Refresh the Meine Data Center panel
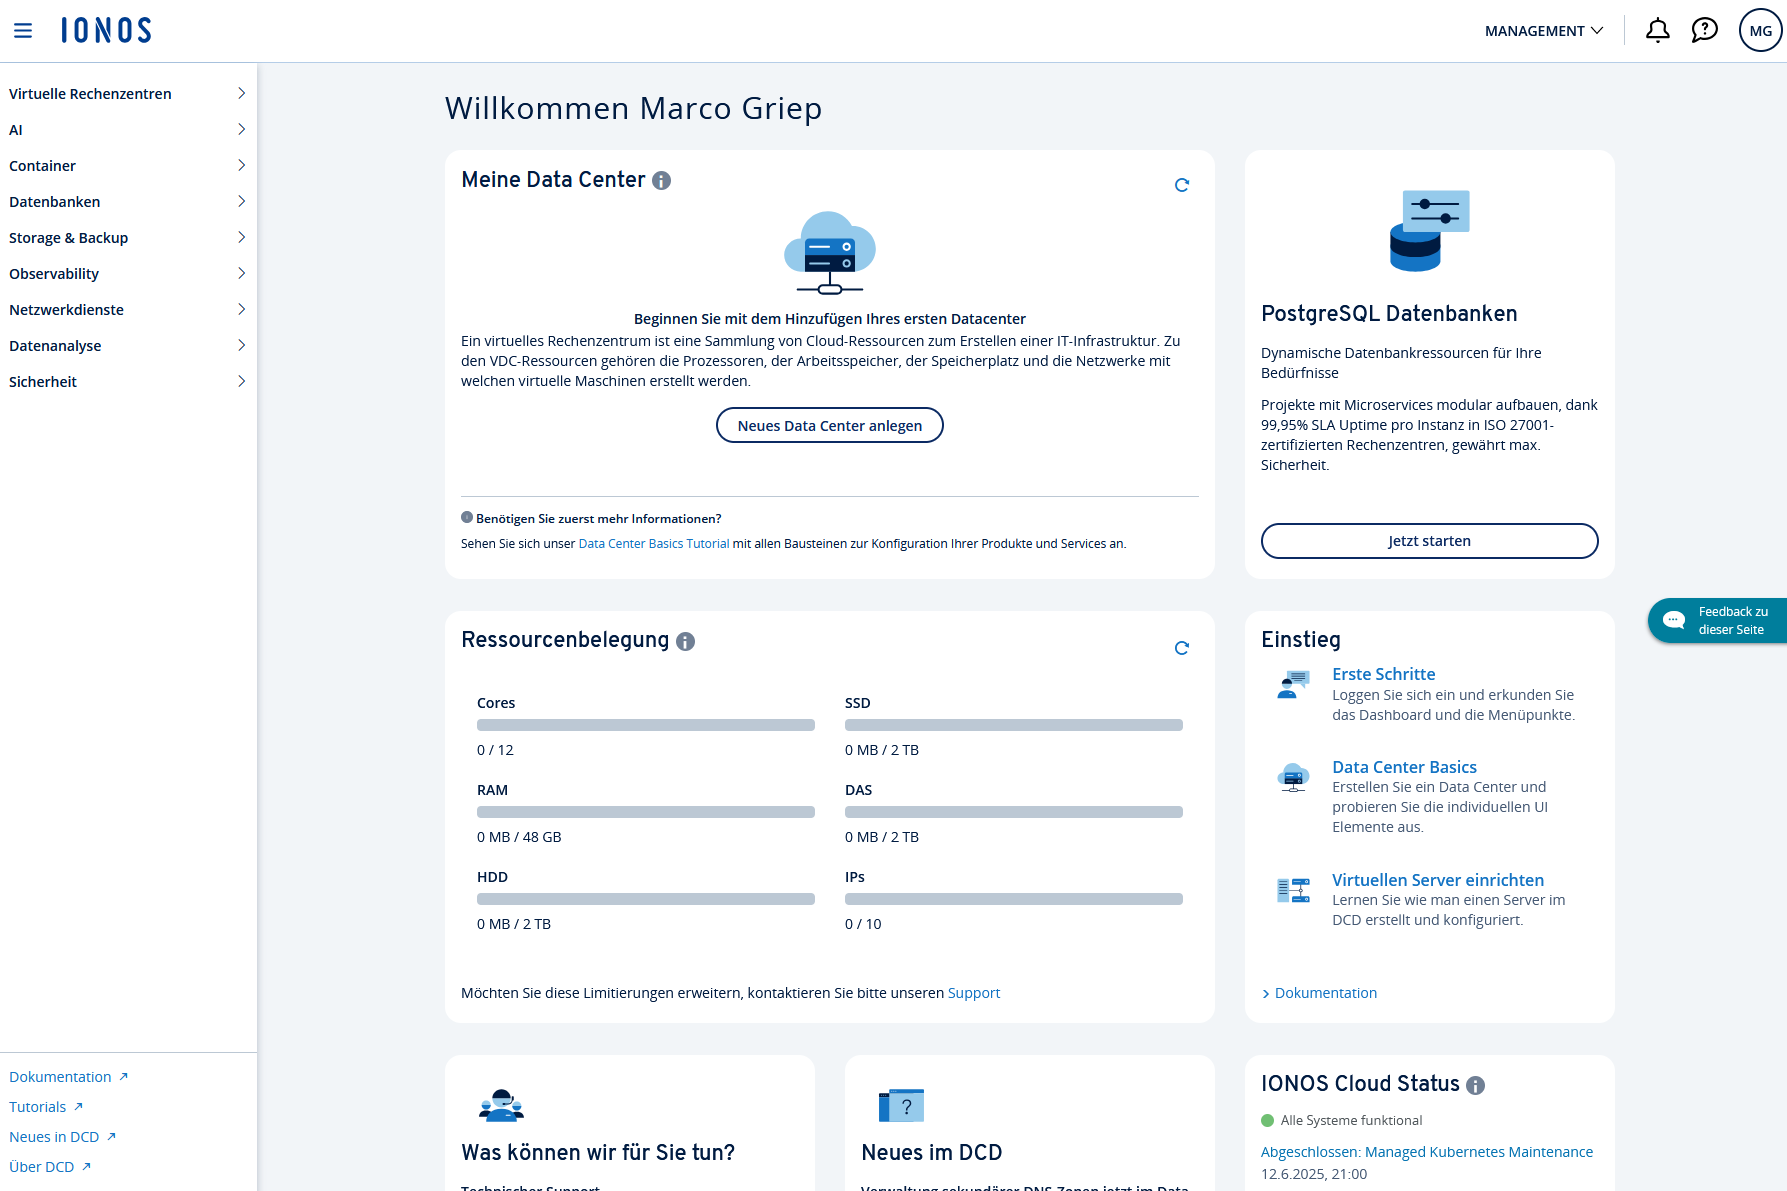This screenshot has width=1787, height=1191. click(x=1181, y=185)
